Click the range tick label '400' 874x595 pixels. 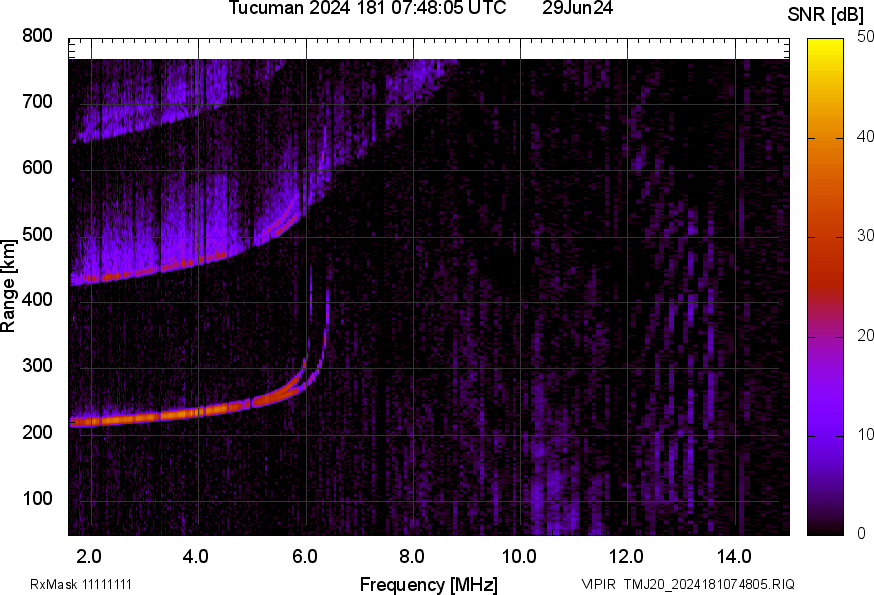tap(37, 300)
